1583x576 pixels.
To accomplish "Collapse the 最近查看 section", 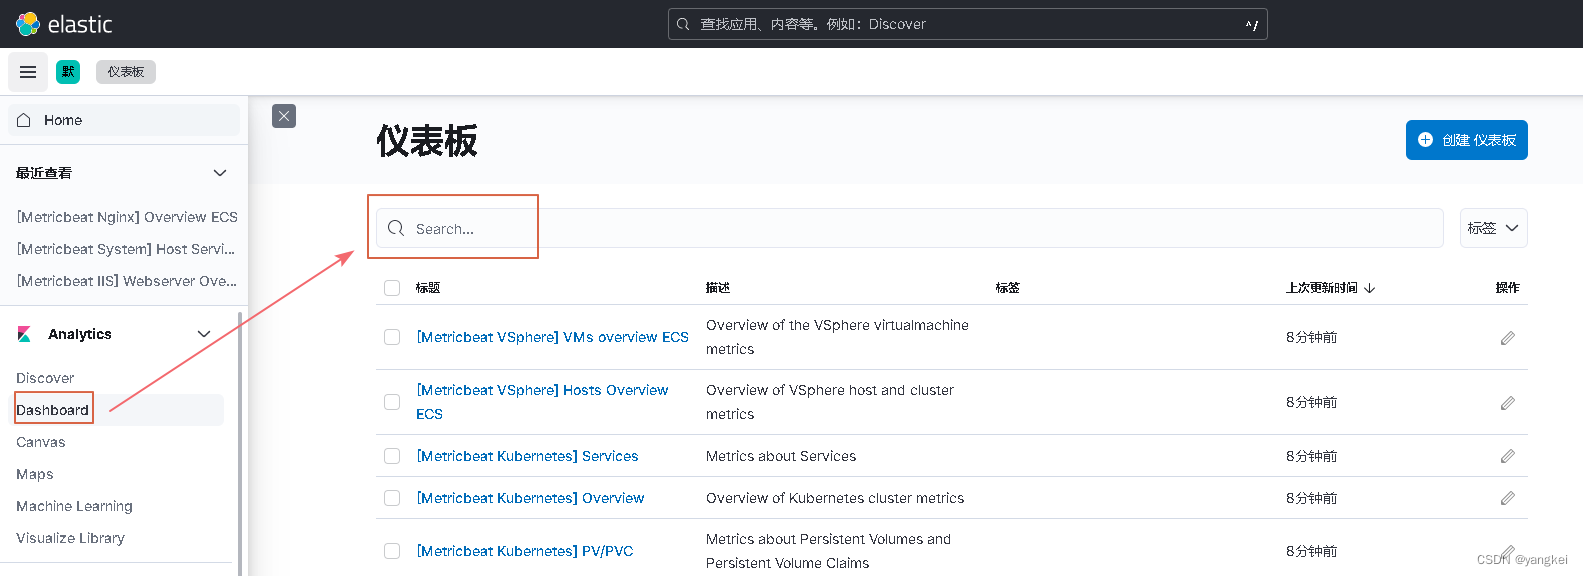I will pos(220,173).
